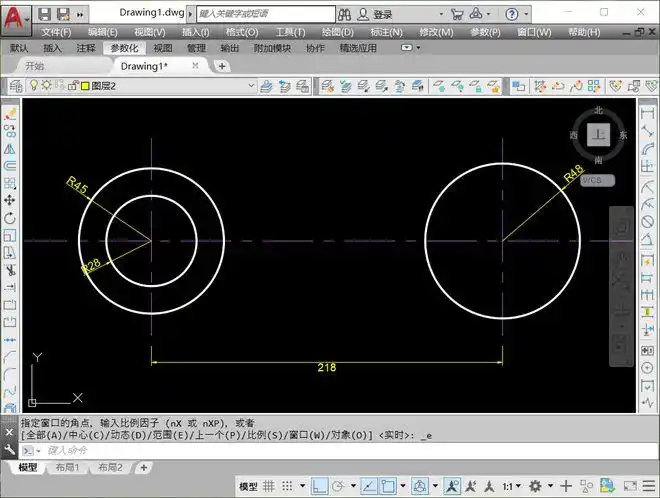The width and height of the screenshot is (660, 498).
Task: Click the shopping cart Autodesk store icon
Action: coord(457,14)
